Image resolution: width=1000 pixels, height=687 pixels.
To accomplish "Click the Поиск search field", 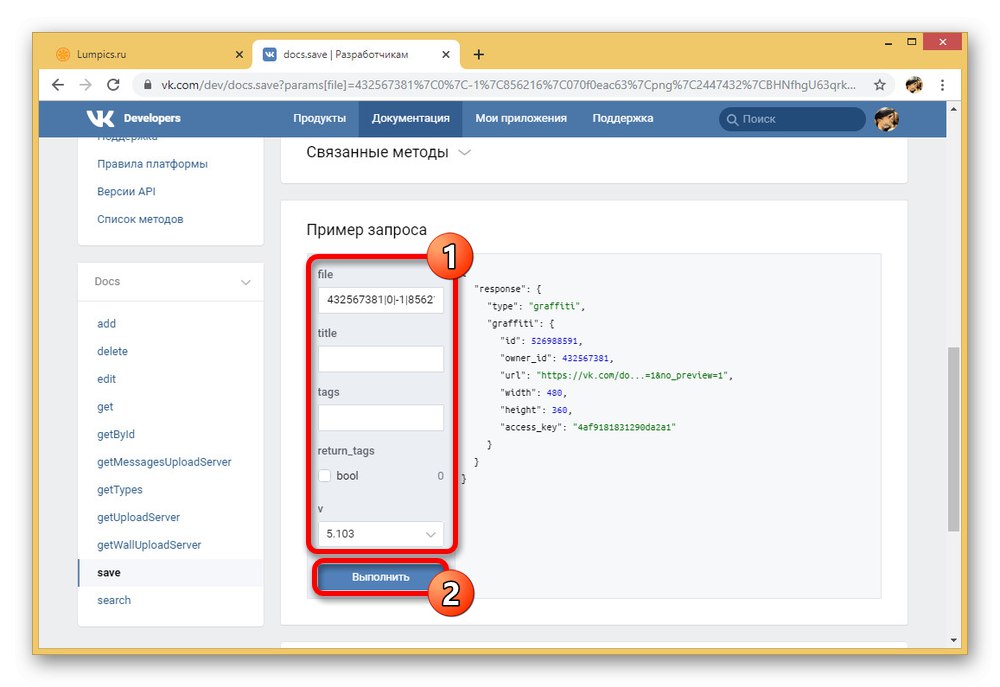I will [792, 119].
